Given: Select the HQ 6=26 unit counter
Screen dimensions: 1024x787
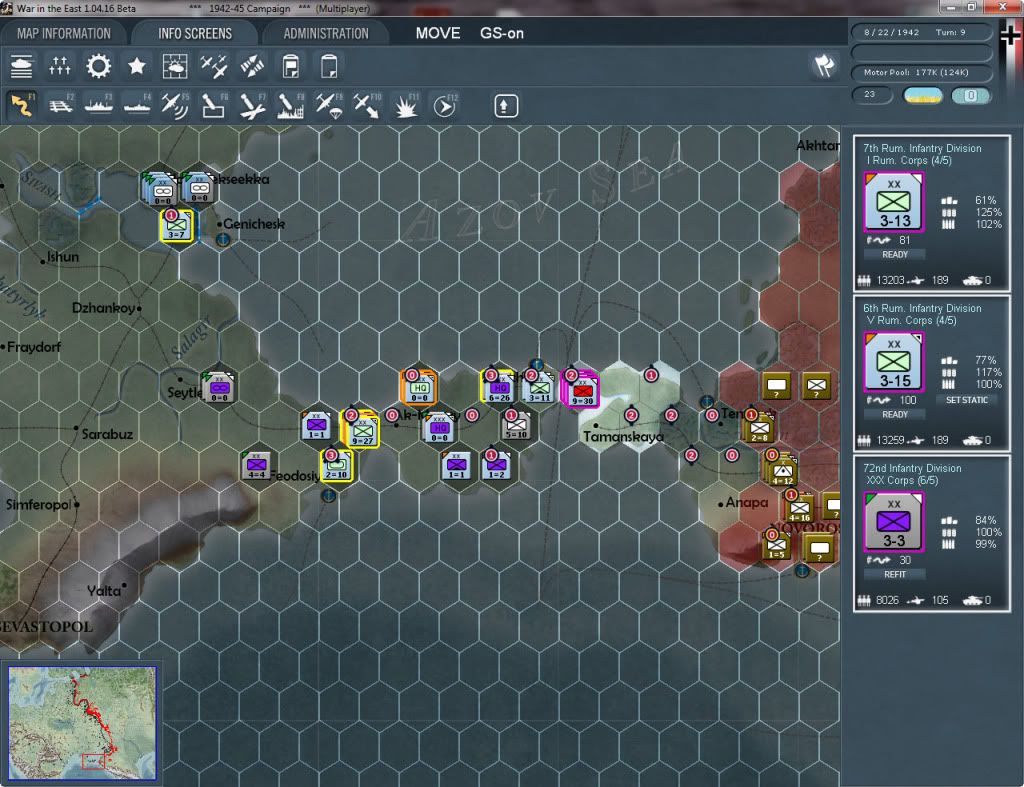Looking at the screenshot, I should point(498,388).
